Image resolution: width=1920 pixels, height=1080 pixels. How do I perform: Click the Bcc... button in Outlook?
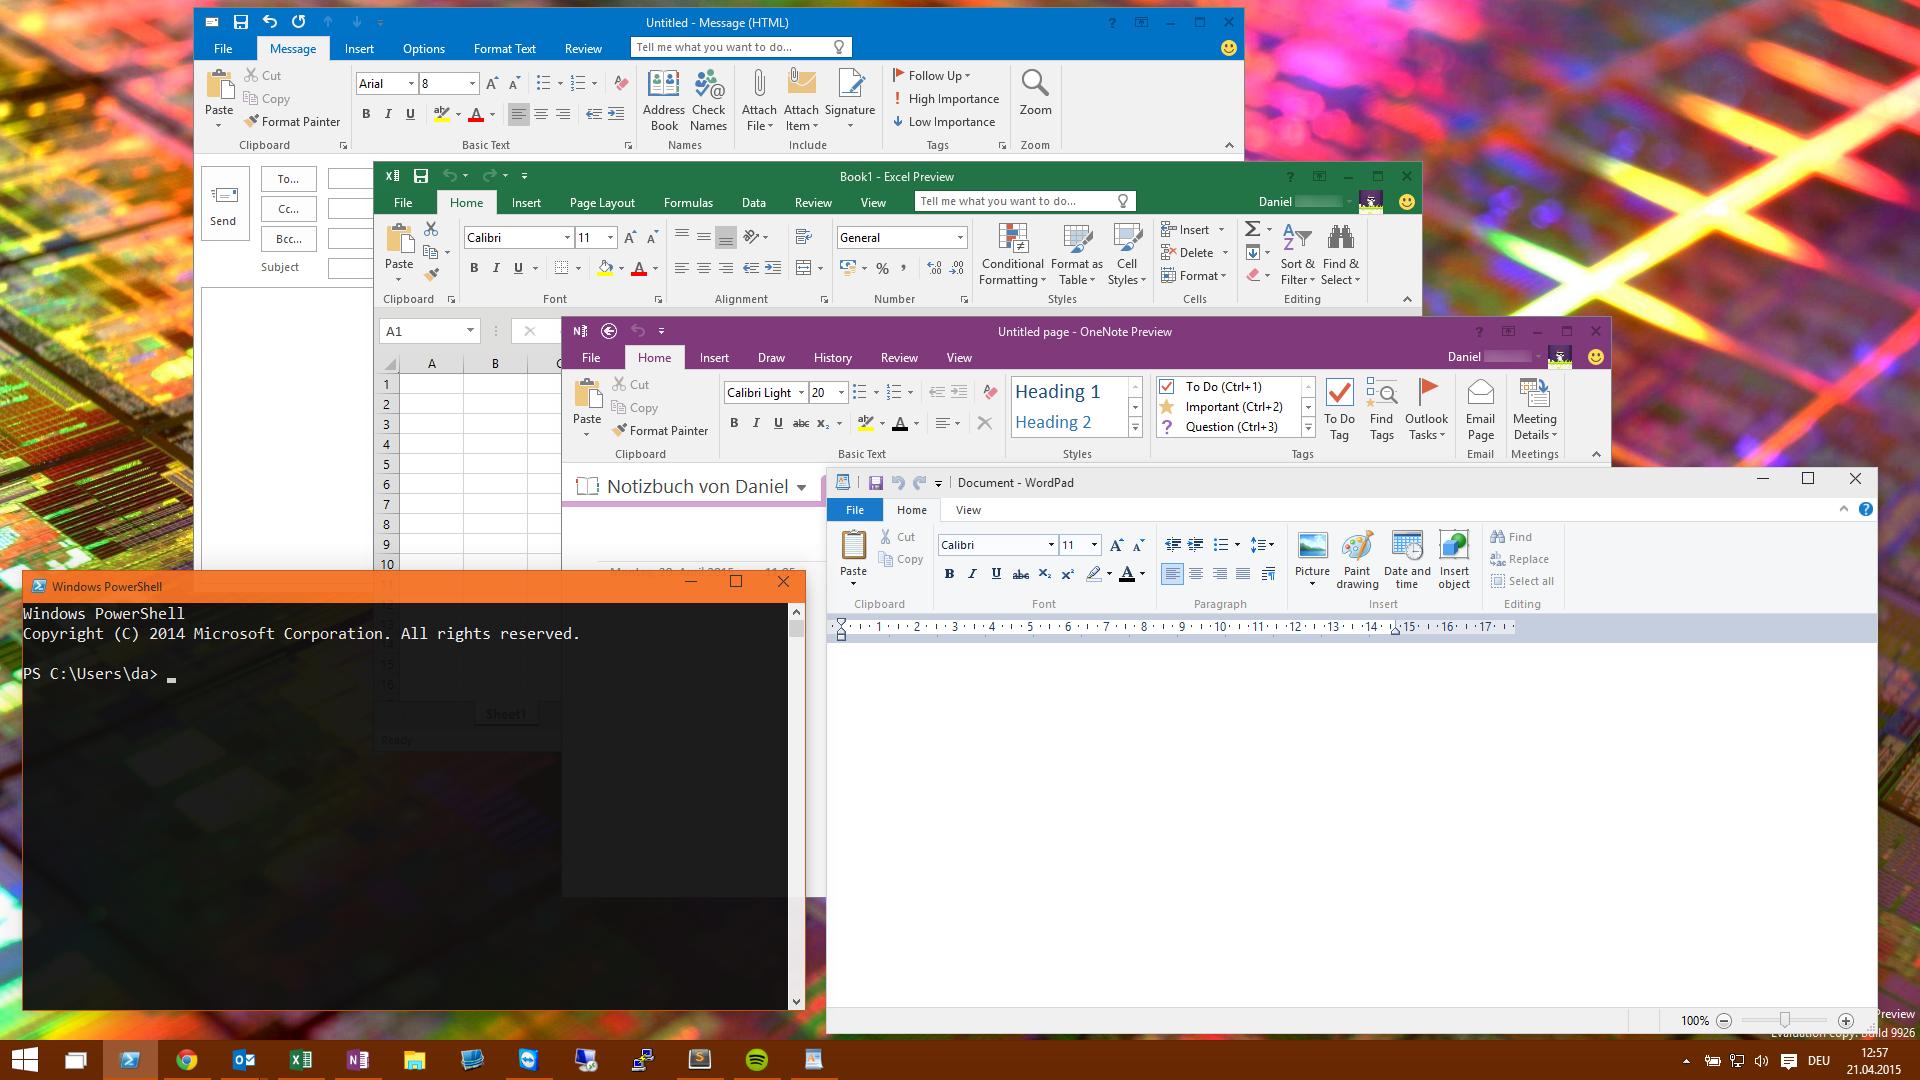click(x=288, y=239)
